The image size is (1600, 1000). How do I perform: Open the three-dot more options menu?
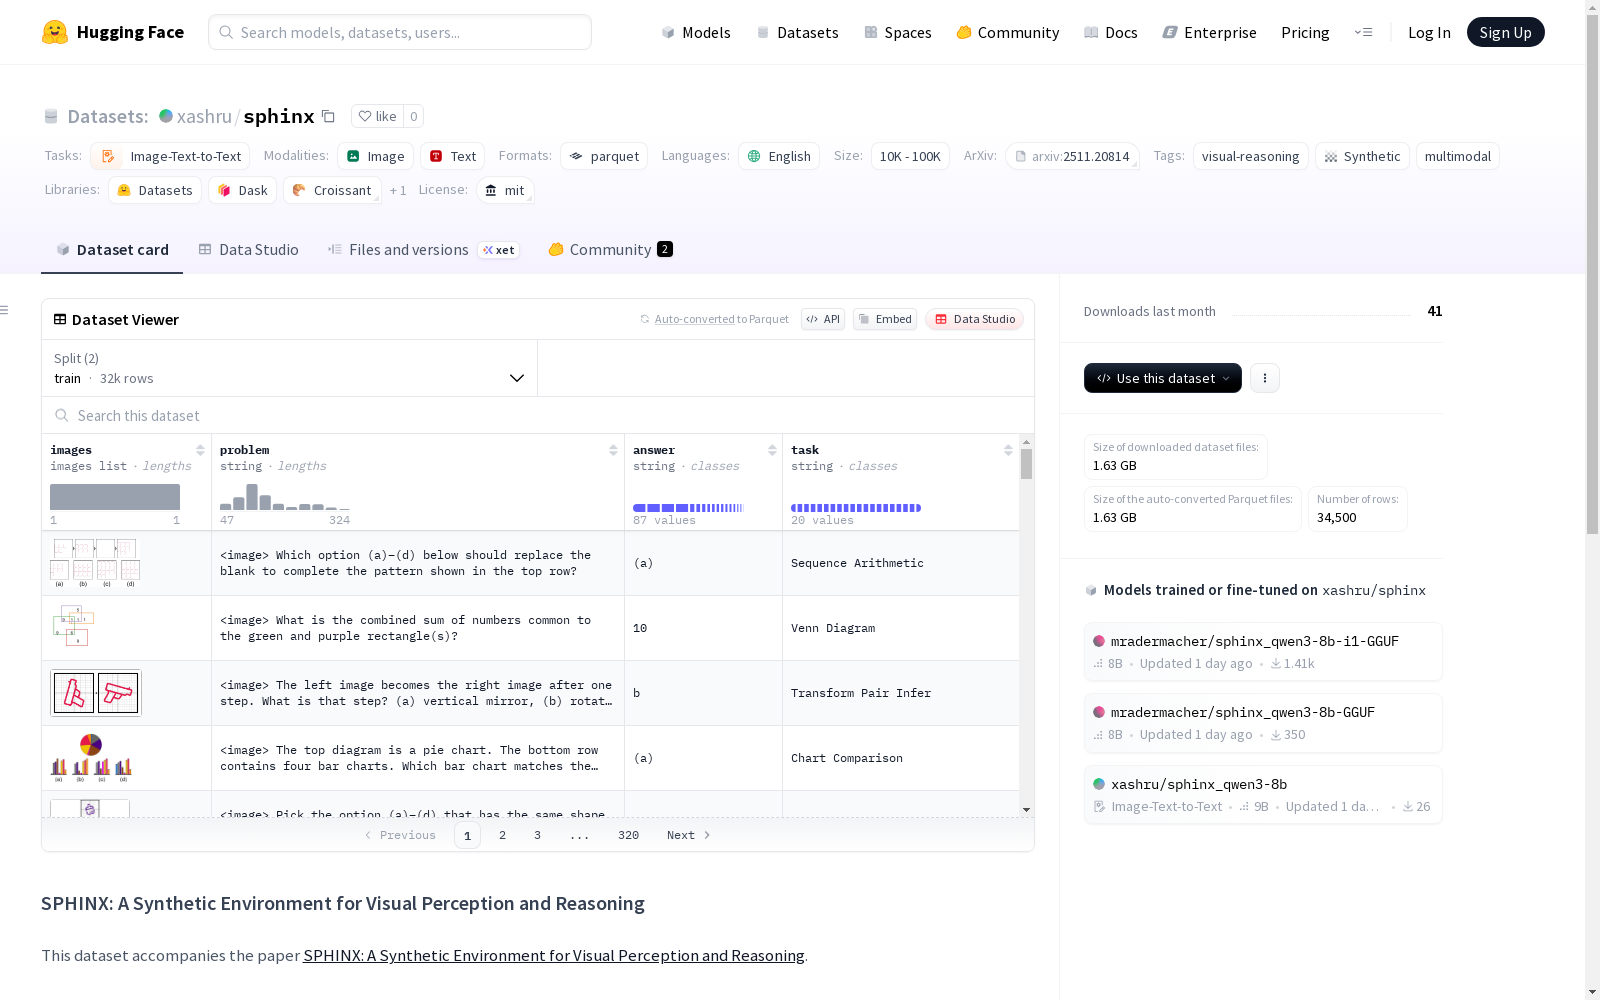[1265, 378]
